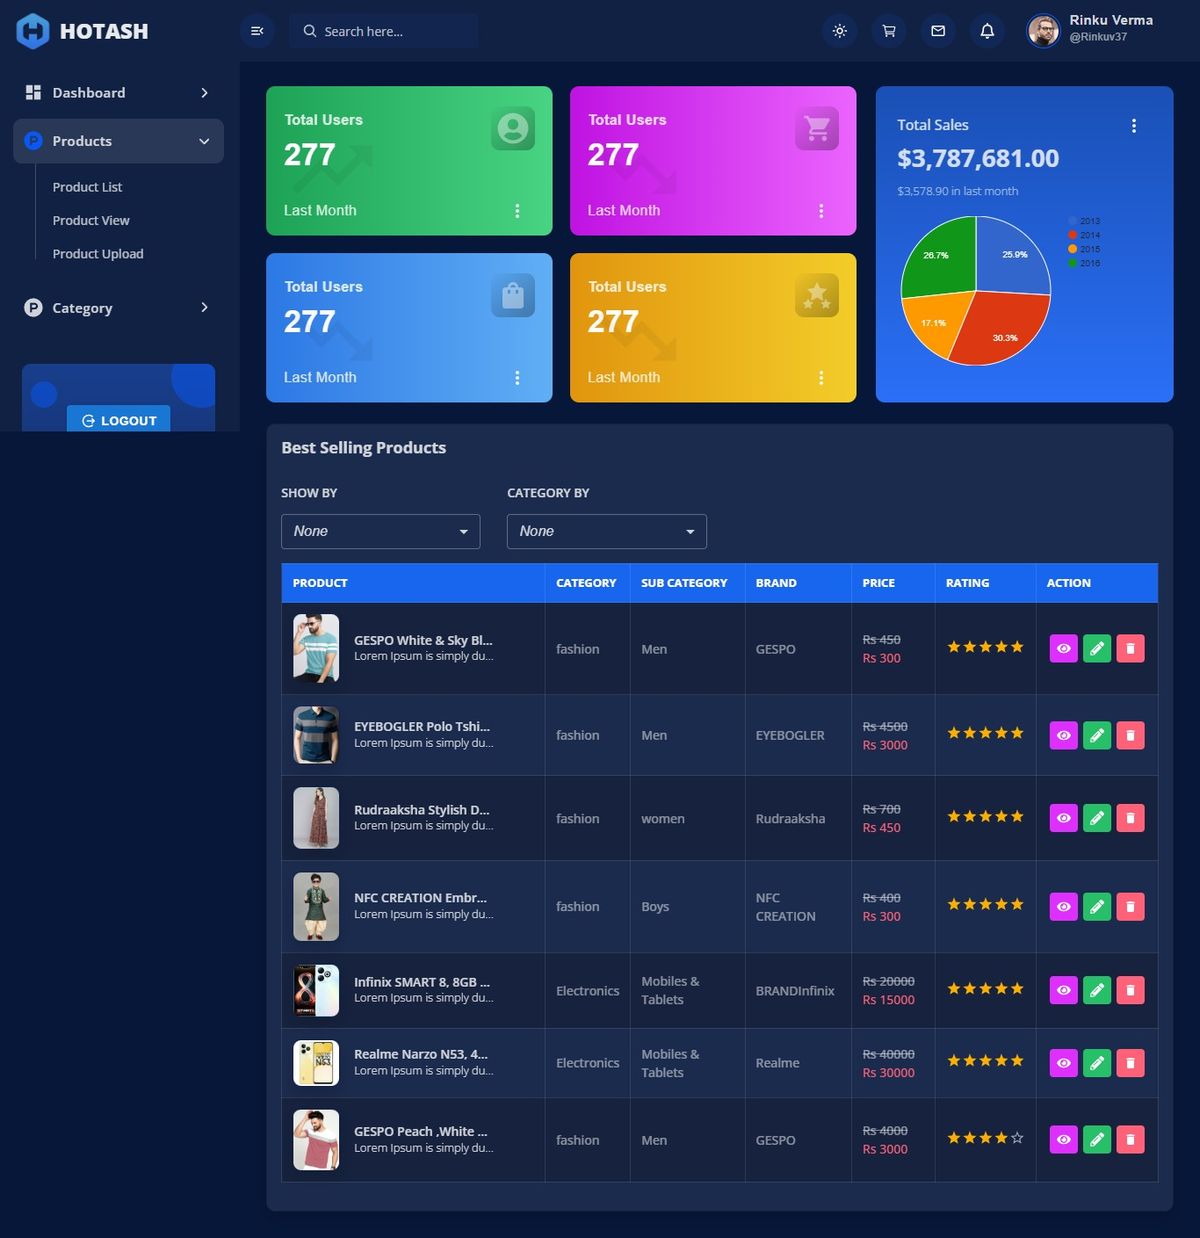Delete GESPO Peach, White product
The image size is (1200, 1238).
tap(1130, 1139)
